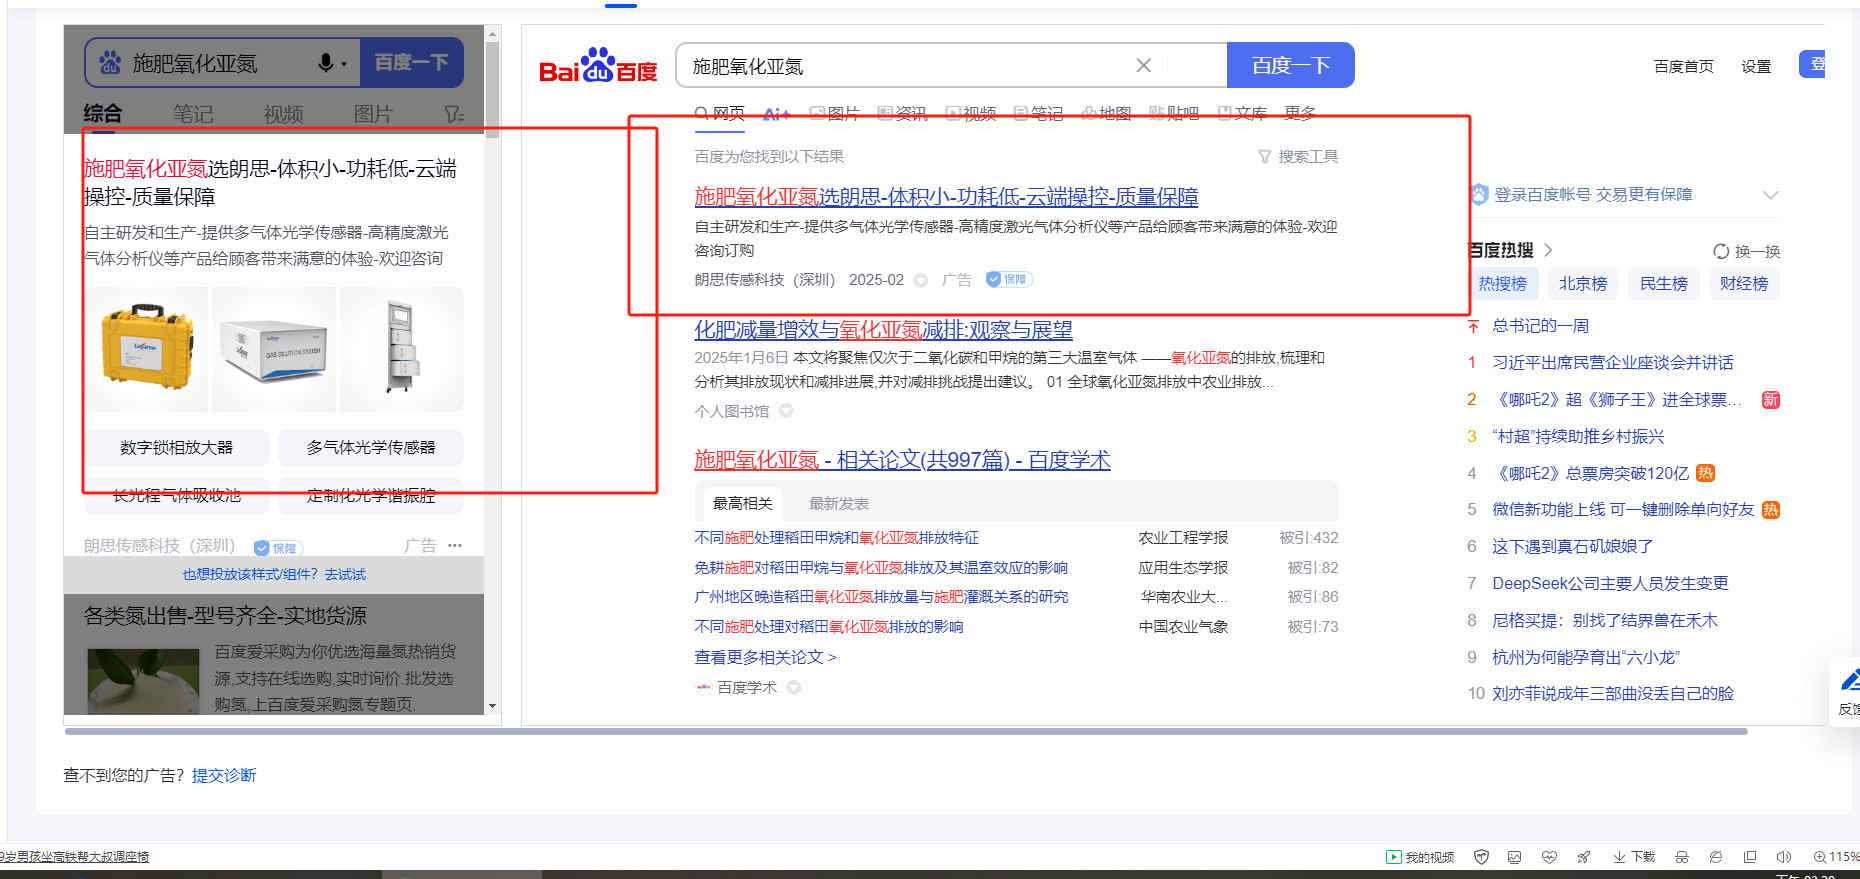Toggle 最新发表 paper sorting

(838, 503)
